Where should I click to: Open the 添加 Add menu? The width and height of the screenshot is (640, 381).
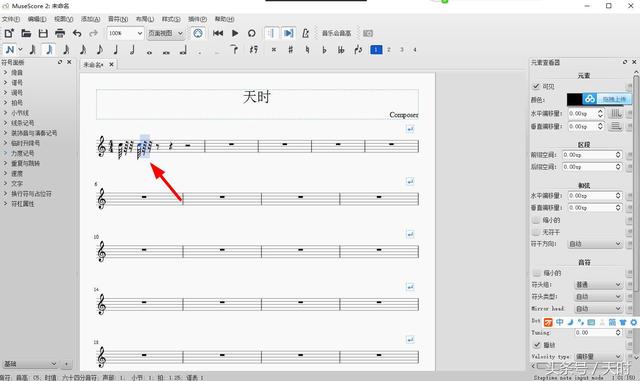[x=90, y=19]
